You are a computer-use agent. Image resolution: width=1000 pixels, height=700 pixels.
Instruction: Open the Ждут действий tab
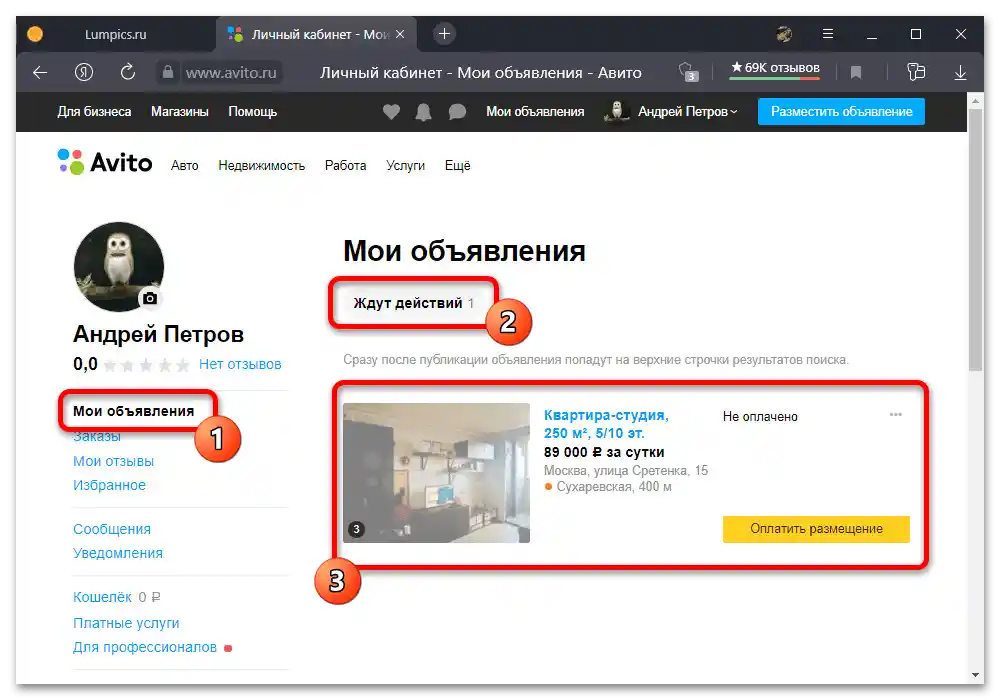(414, 303)
